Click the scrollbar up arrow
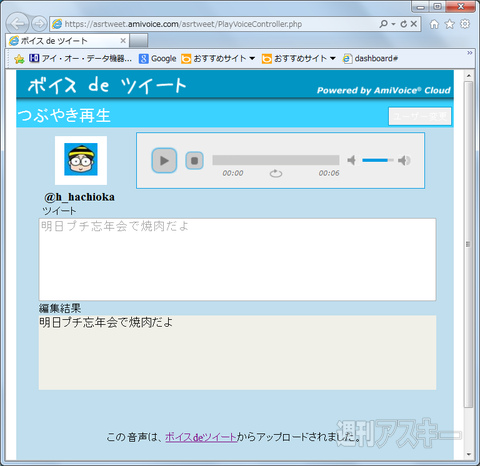The width and height of the screenshot is (480, 466). coord(469,76)
